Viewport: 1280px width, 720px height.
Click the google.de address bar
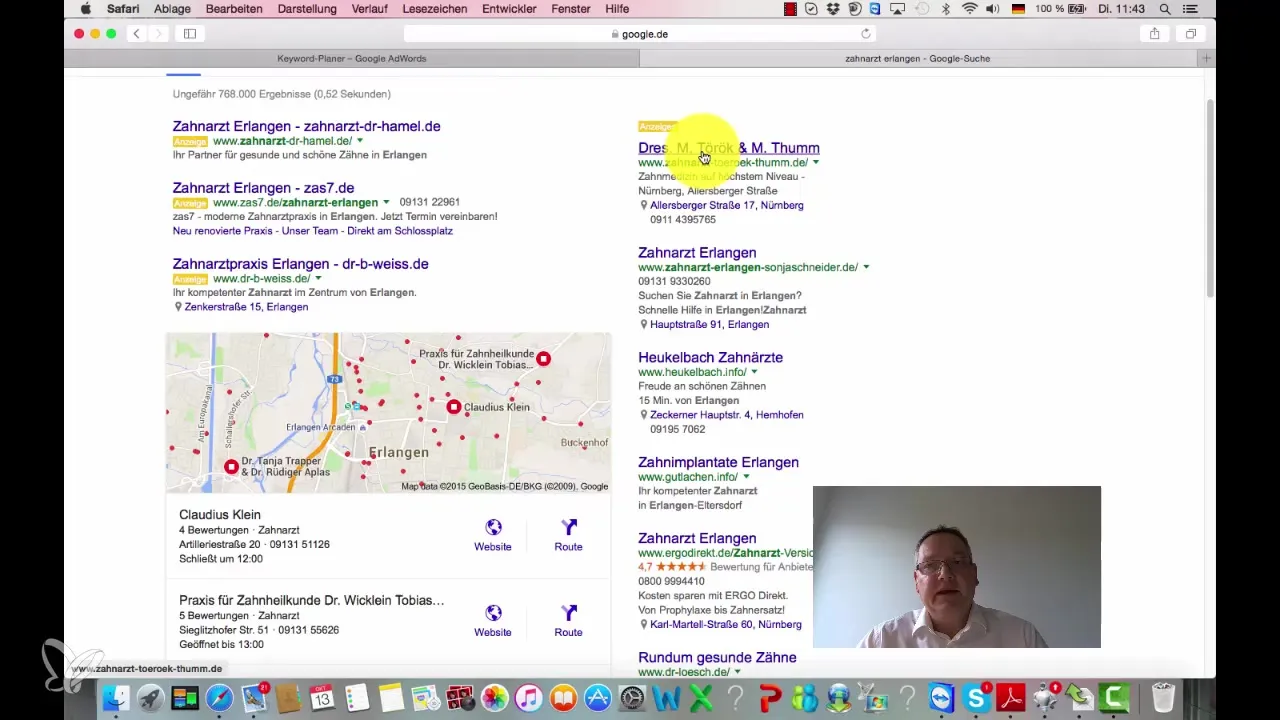pos(640,33)
